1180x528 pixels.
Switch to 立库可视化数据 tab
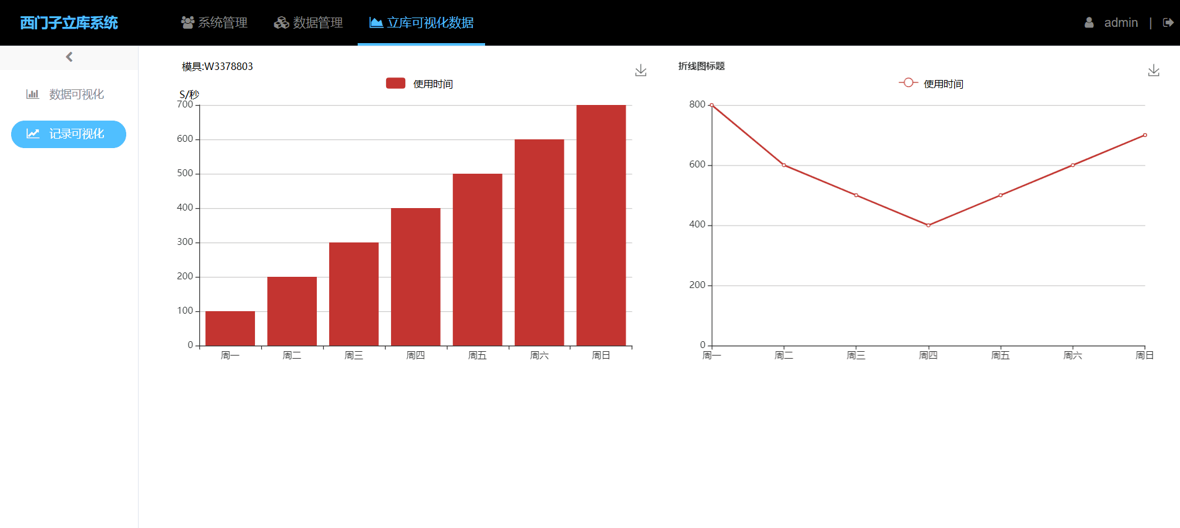pos(421,23)
